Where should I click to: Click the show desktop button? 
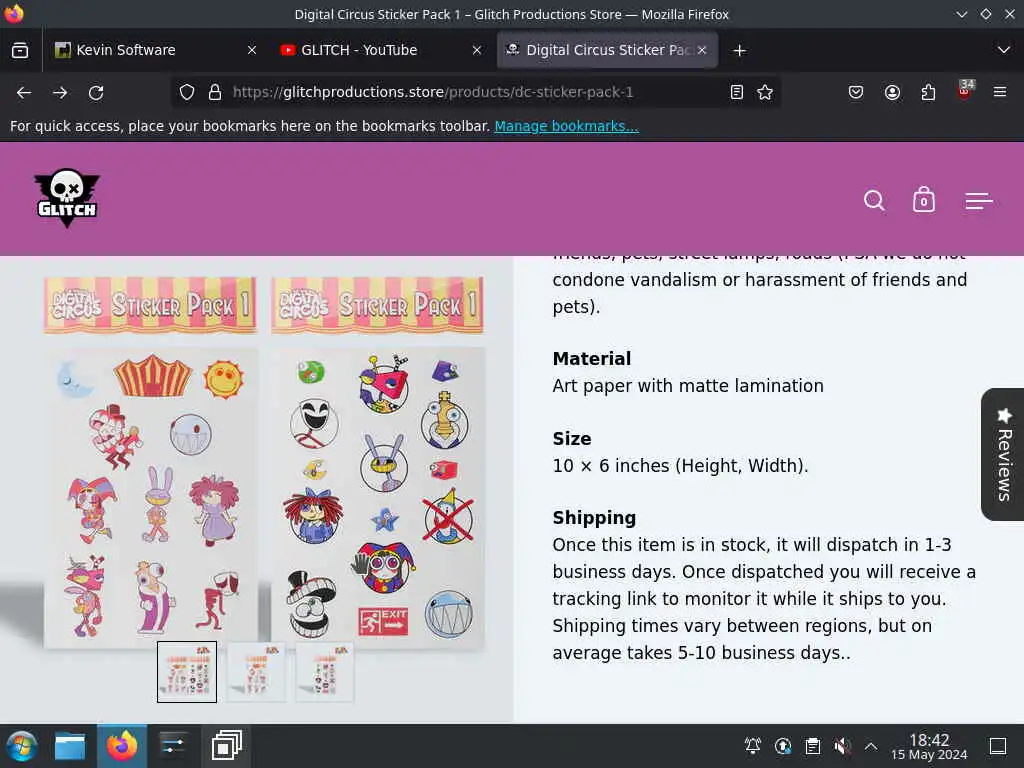coord(998,746)
